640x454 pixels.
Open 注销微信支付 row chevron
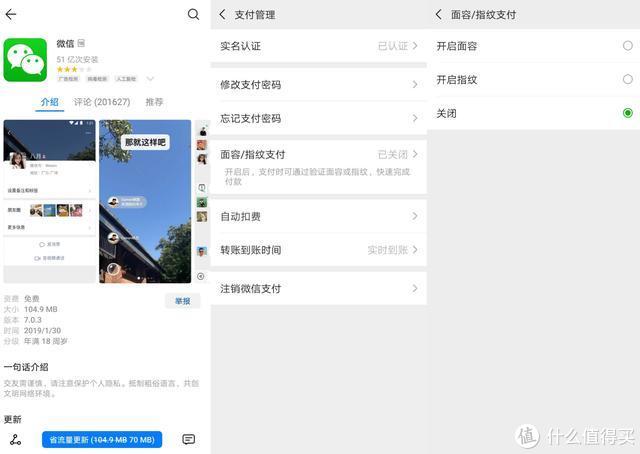click(x=415, y=288)
